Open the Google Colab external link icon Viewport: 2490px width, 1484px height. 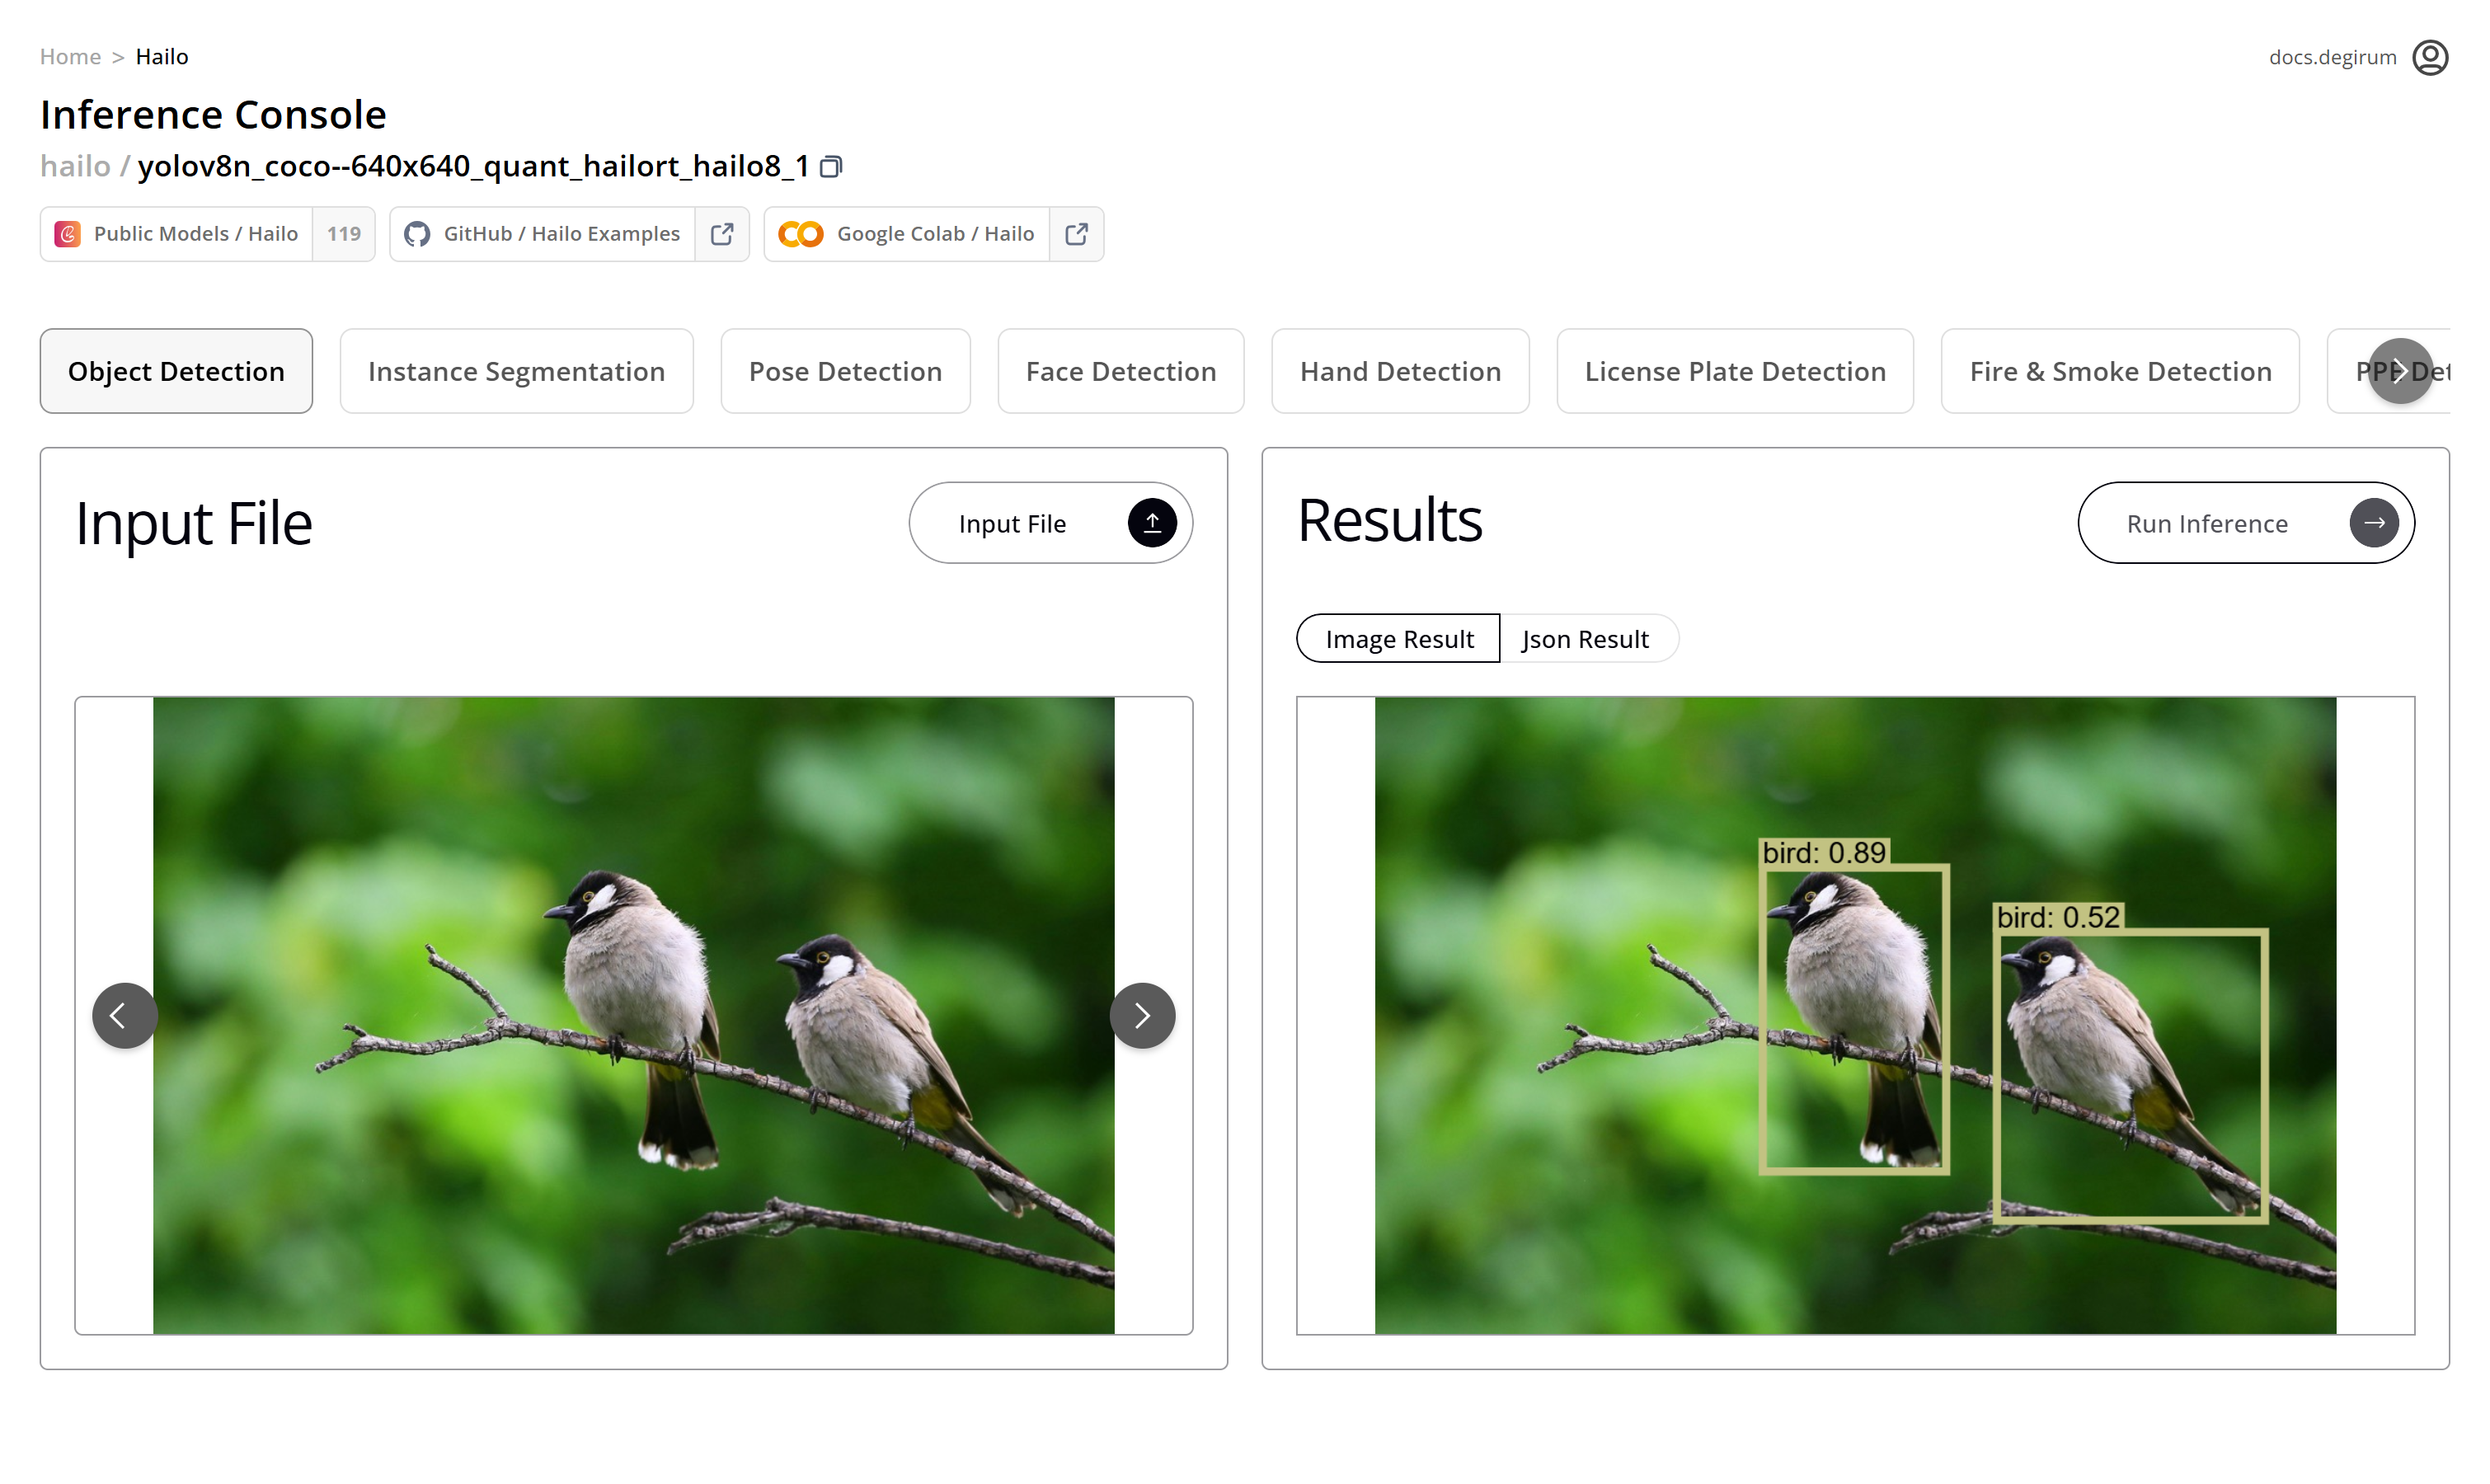pos(1076,234)
